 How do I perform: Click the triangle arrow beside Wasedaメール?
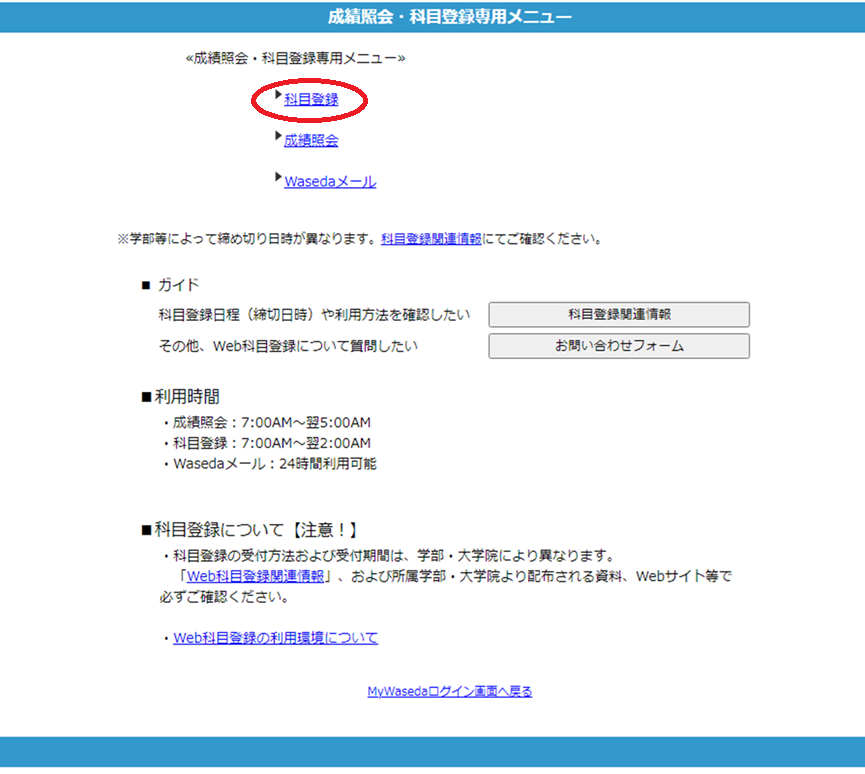[x=279, y=177]
